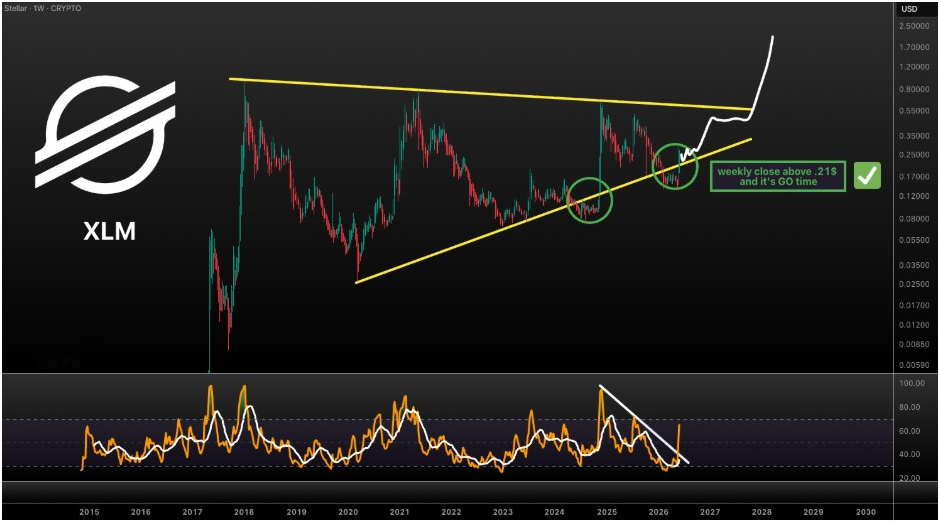Click the 0.80000 price axis label
Screen dimensions: 939x525
pos(913,89)
